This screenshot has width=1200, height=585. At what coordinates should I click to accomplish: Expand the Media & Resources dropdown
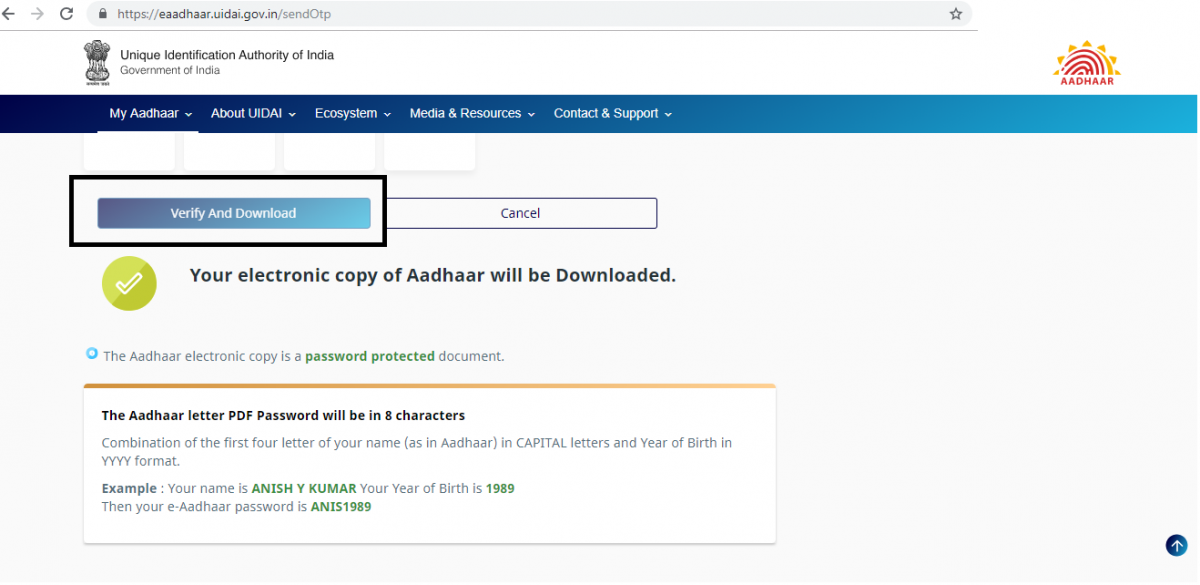click(x=471, y=113)
